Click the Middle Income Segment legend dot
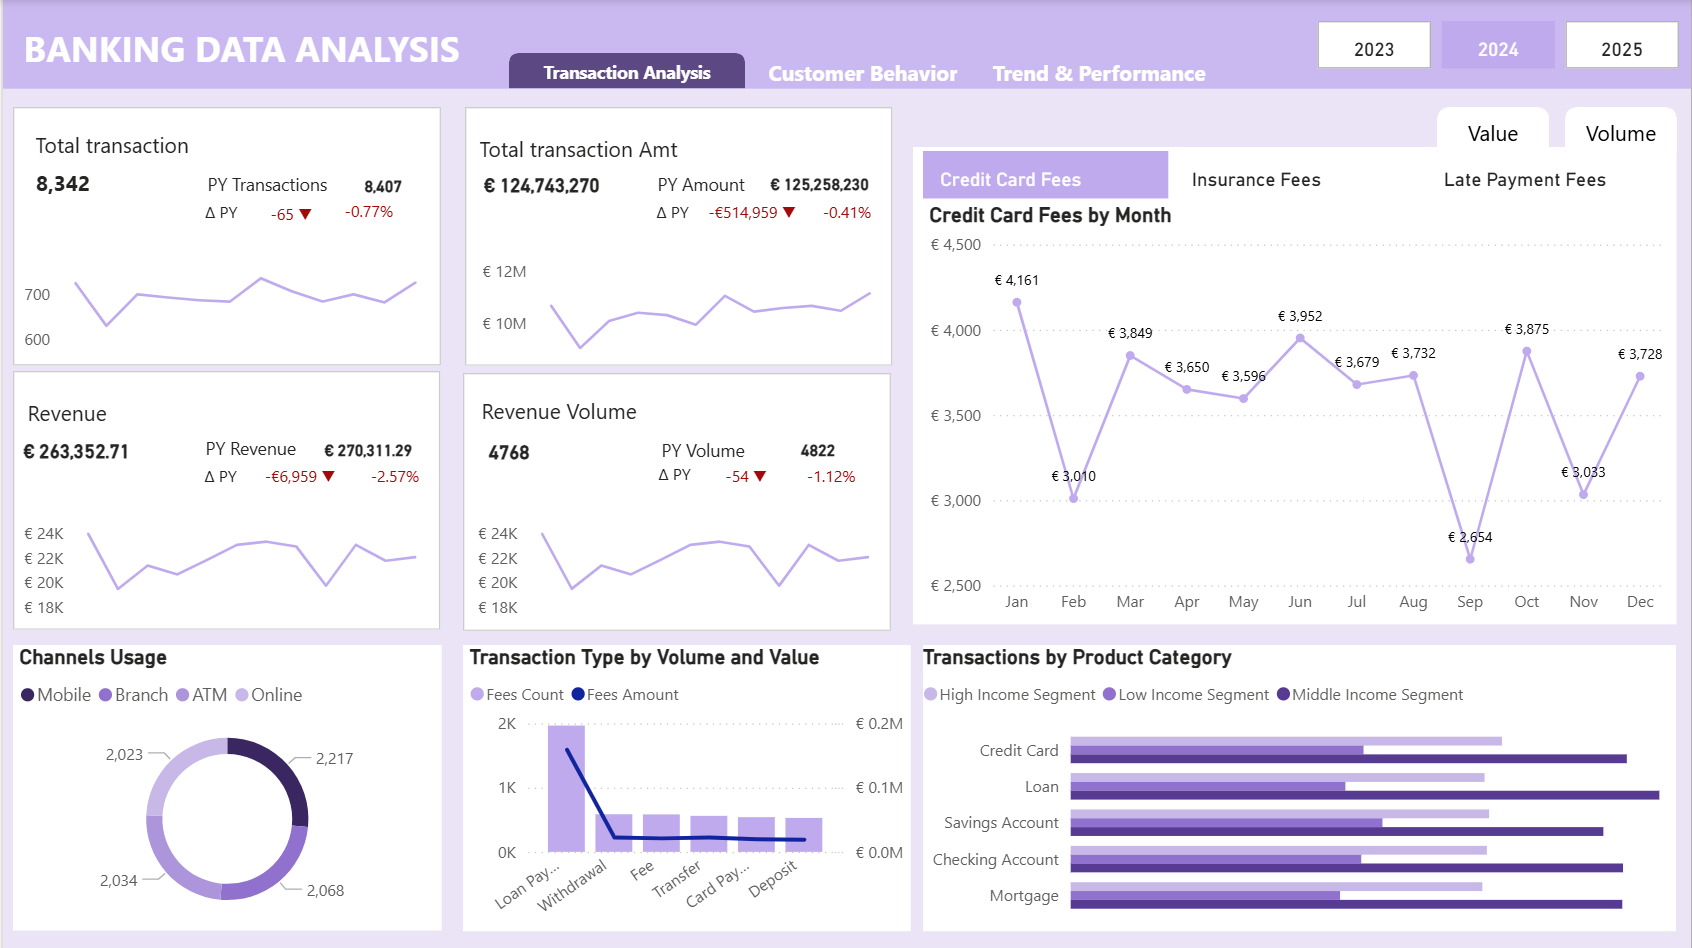 (x=1283, y=695)
